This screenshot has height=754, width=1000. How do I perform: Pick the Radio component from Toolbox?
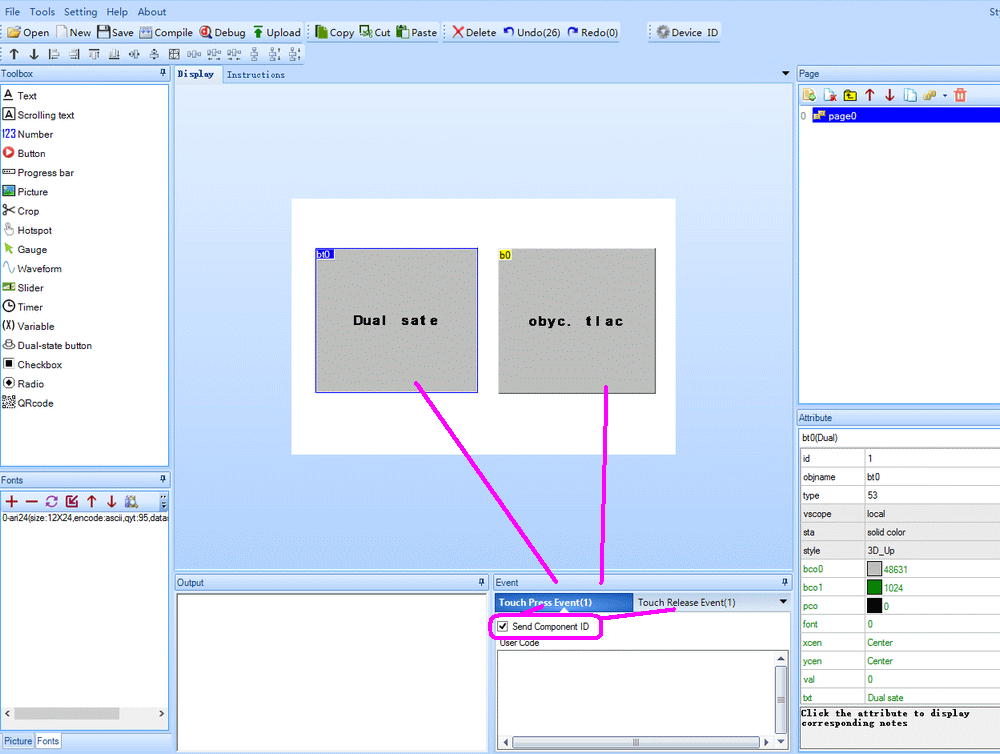point(30,383)
